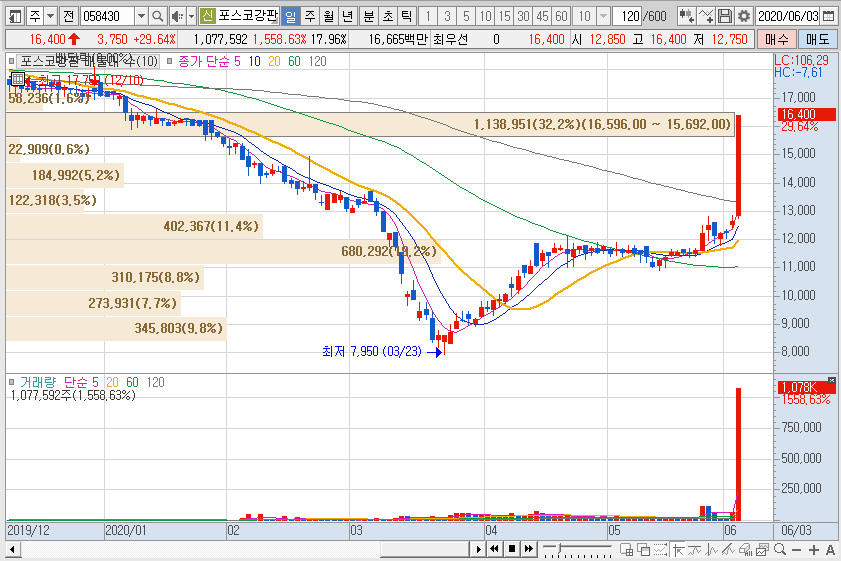Select 년 yearly chart period
The height and width of the screenshot is (561, 841).
[348, 16]
